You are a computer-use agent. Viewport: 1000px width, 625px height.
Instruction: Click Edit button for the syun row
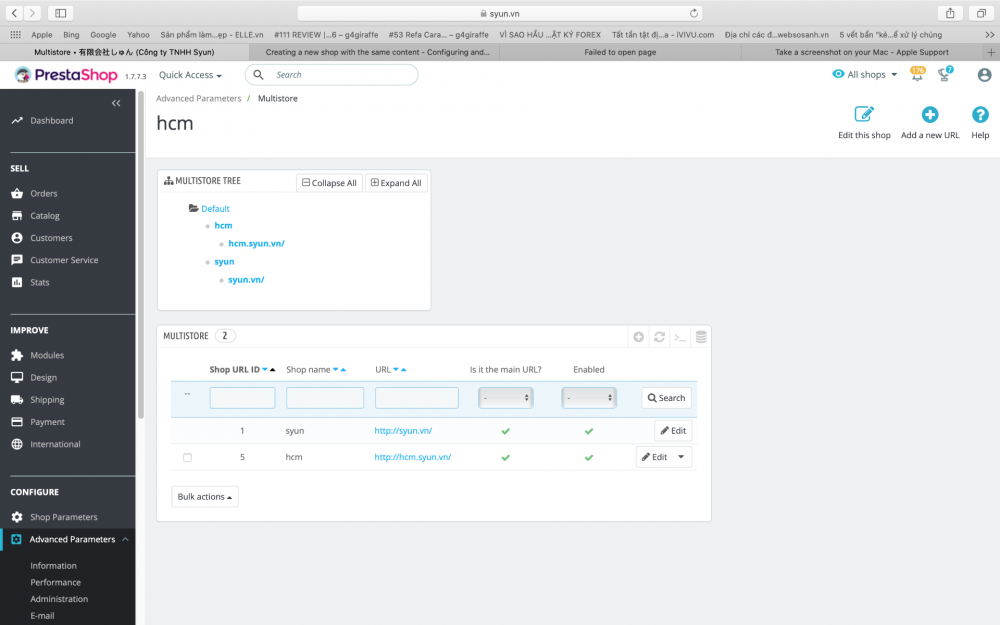[673, 430]
